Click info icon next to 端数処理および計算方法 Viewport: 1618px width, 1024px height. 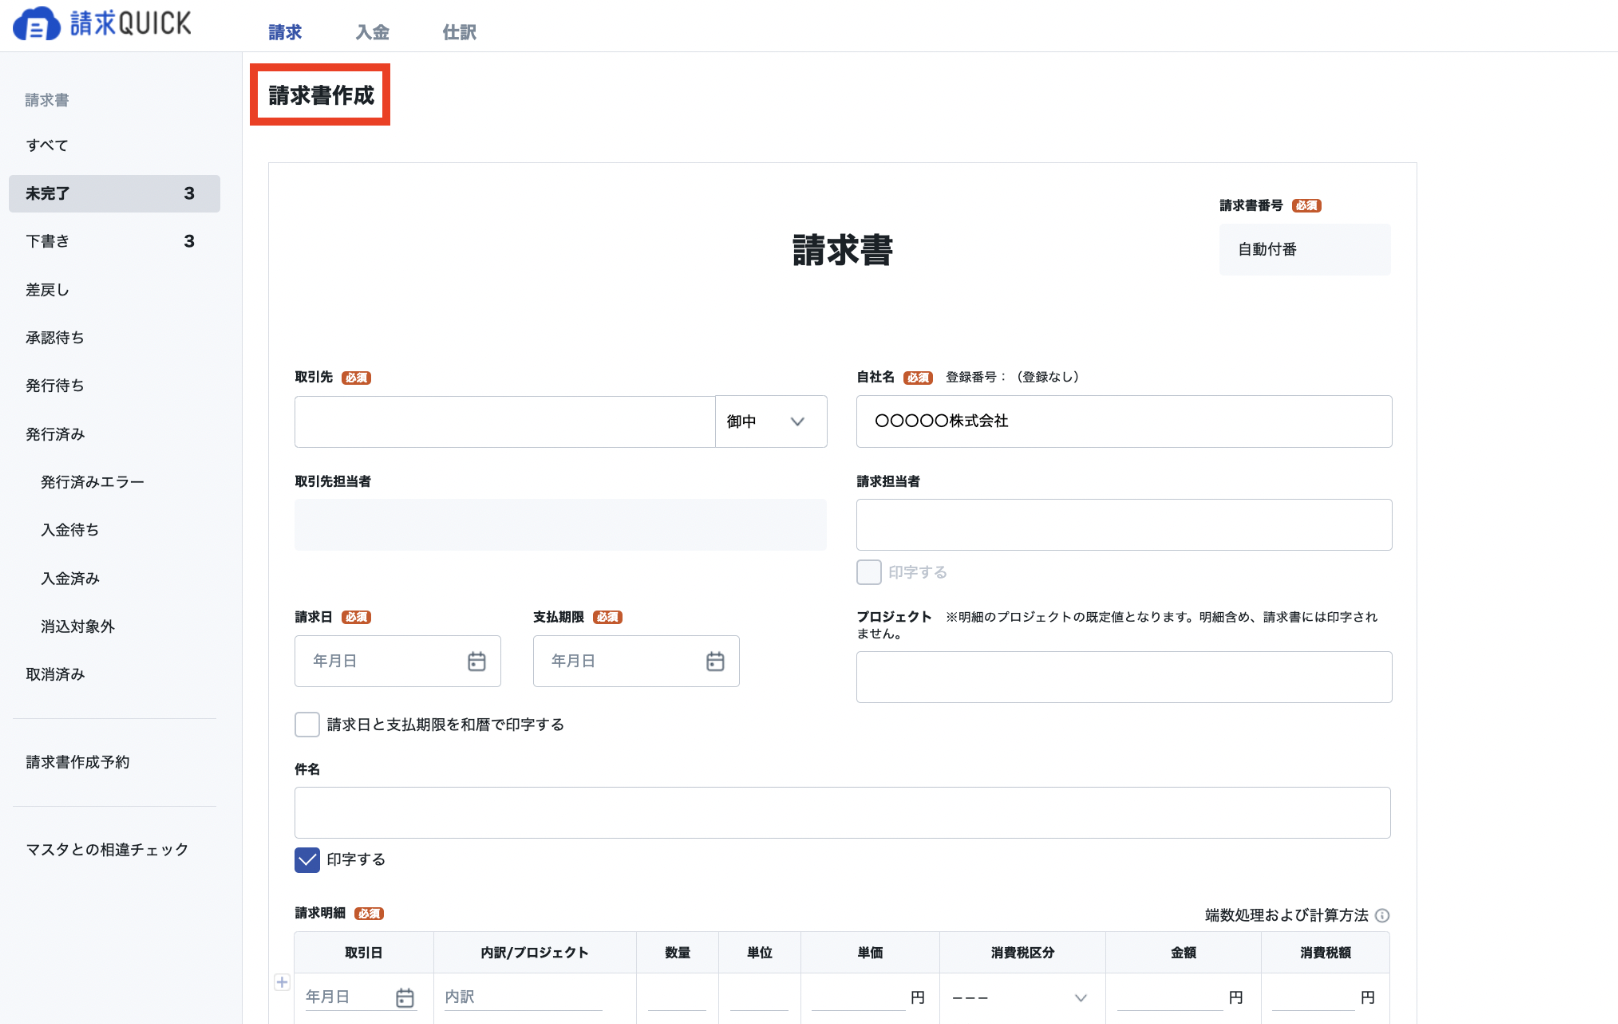coord(1382,915)
